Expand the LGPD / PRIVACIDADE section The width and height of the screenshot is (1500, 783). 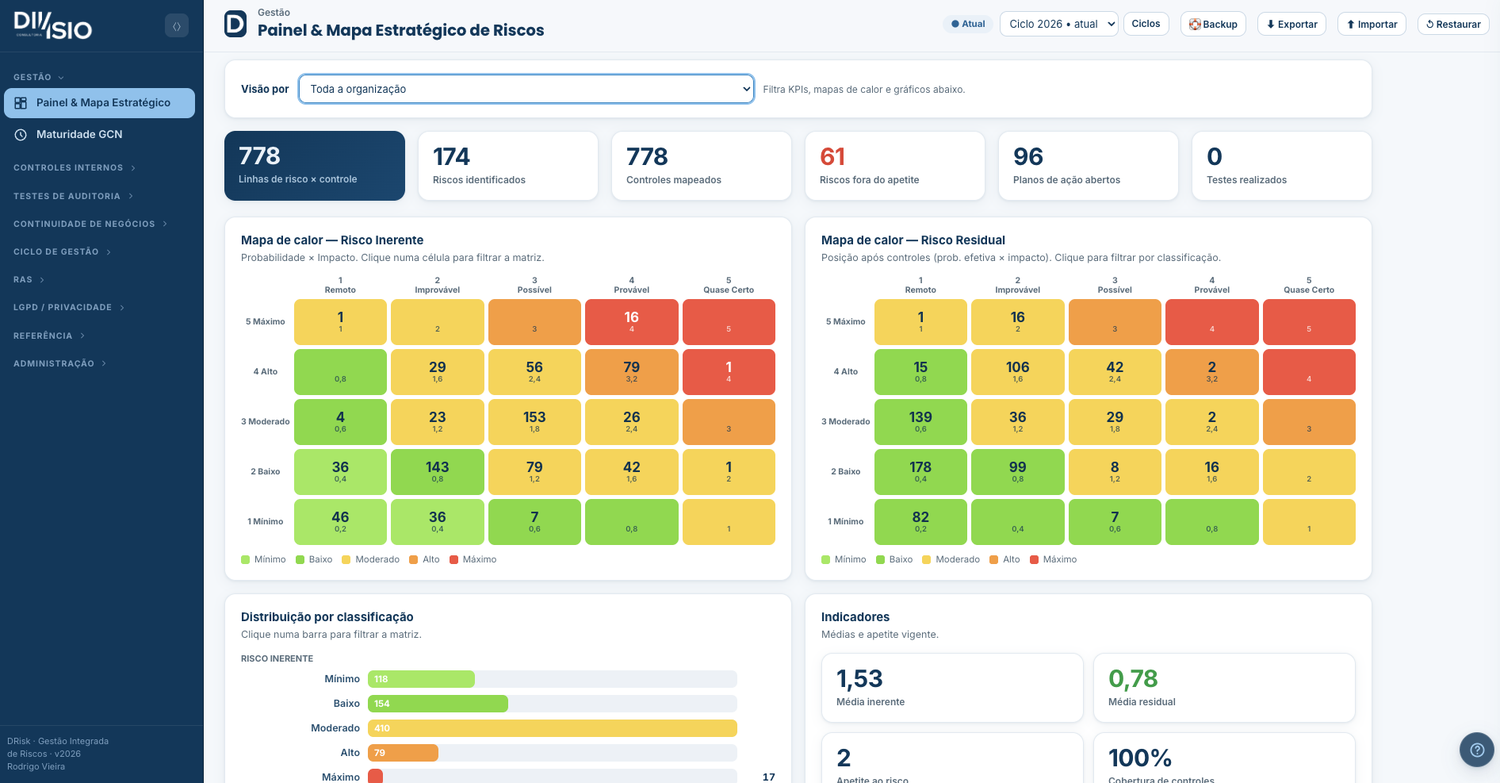(x=69, y=308)
